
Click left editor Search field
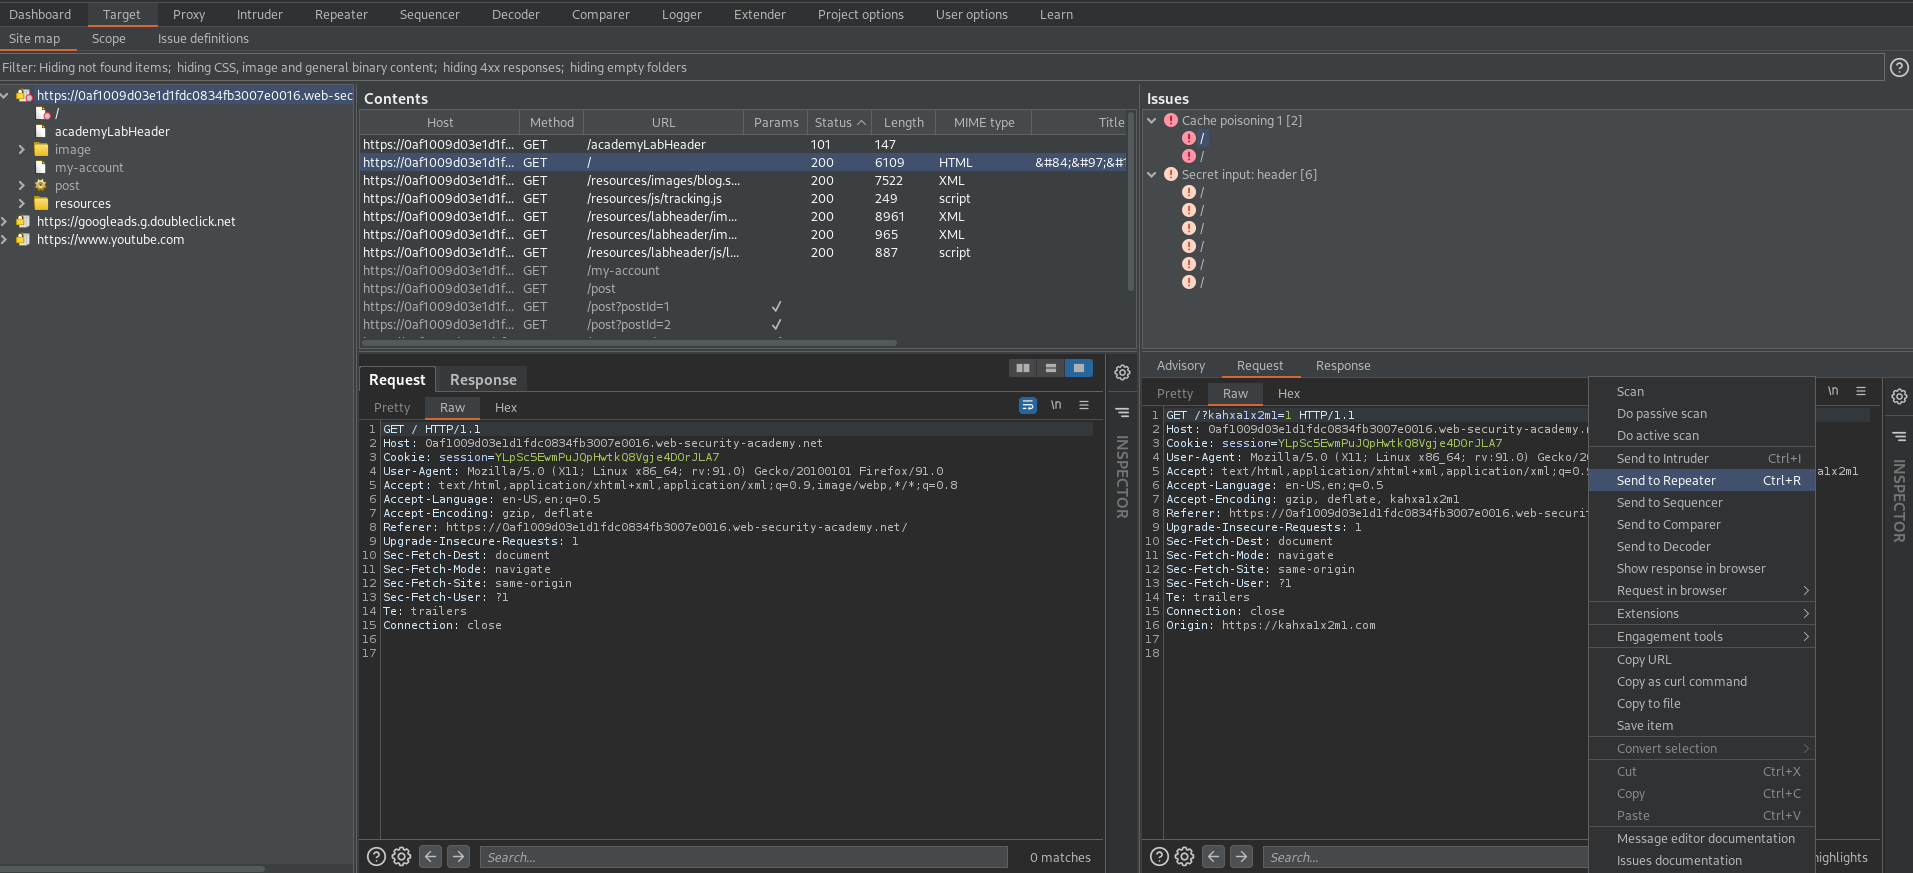click(x=744, y=857)
